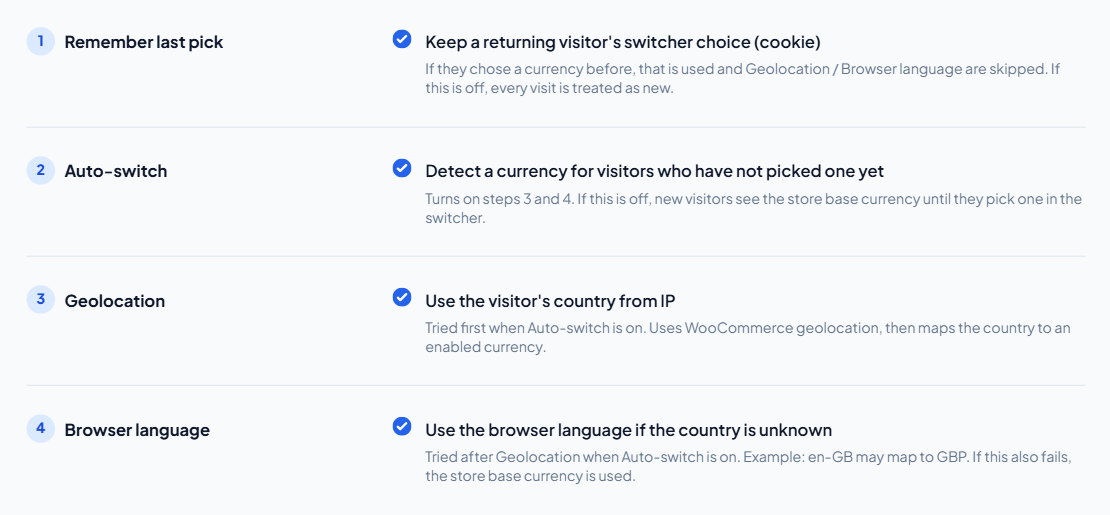Click the step 1 number badge
This screenshot has height=515, width=1110.
tap(40, 41)
